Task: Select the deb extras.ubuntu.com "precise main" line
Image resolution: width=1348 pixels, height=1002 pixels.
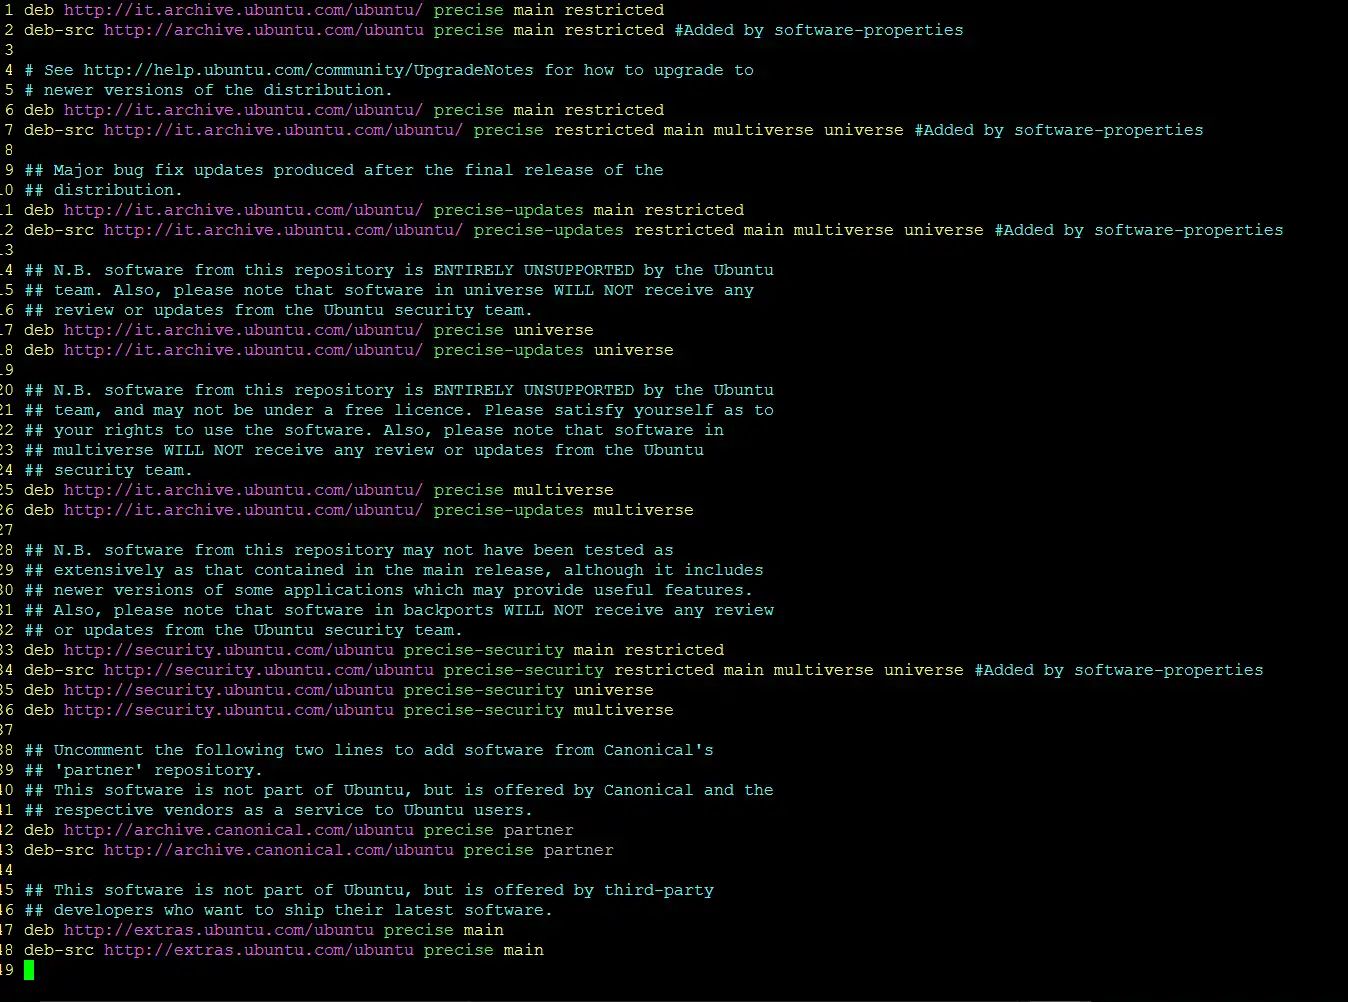Action: (264, 930)
